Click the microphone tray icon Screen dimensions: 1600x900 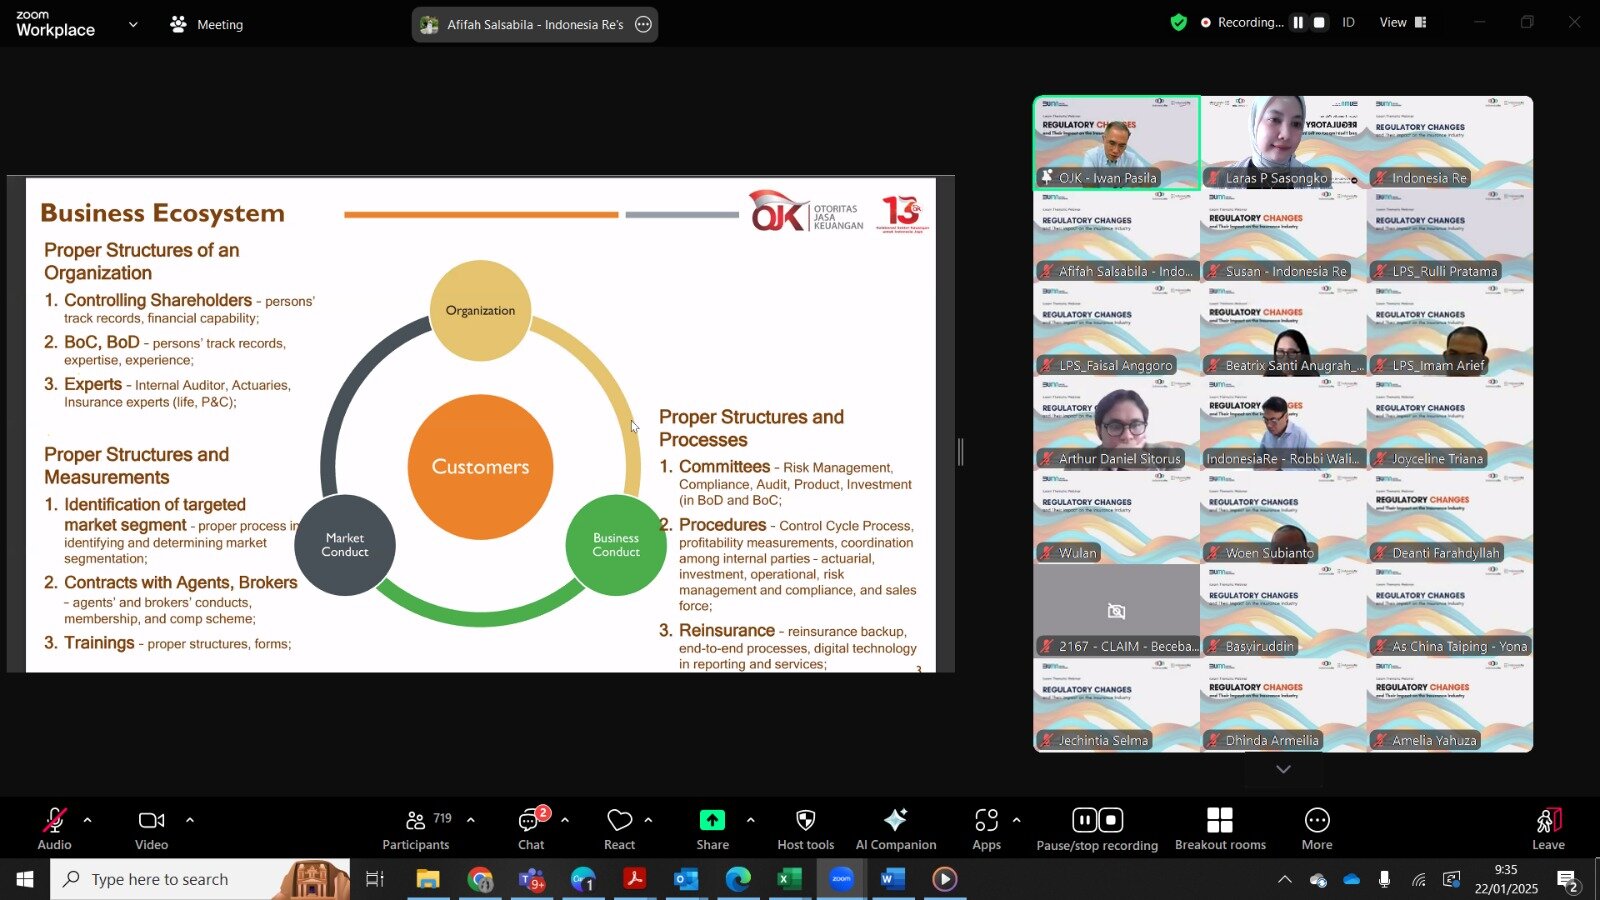[x=1385, y=879]
